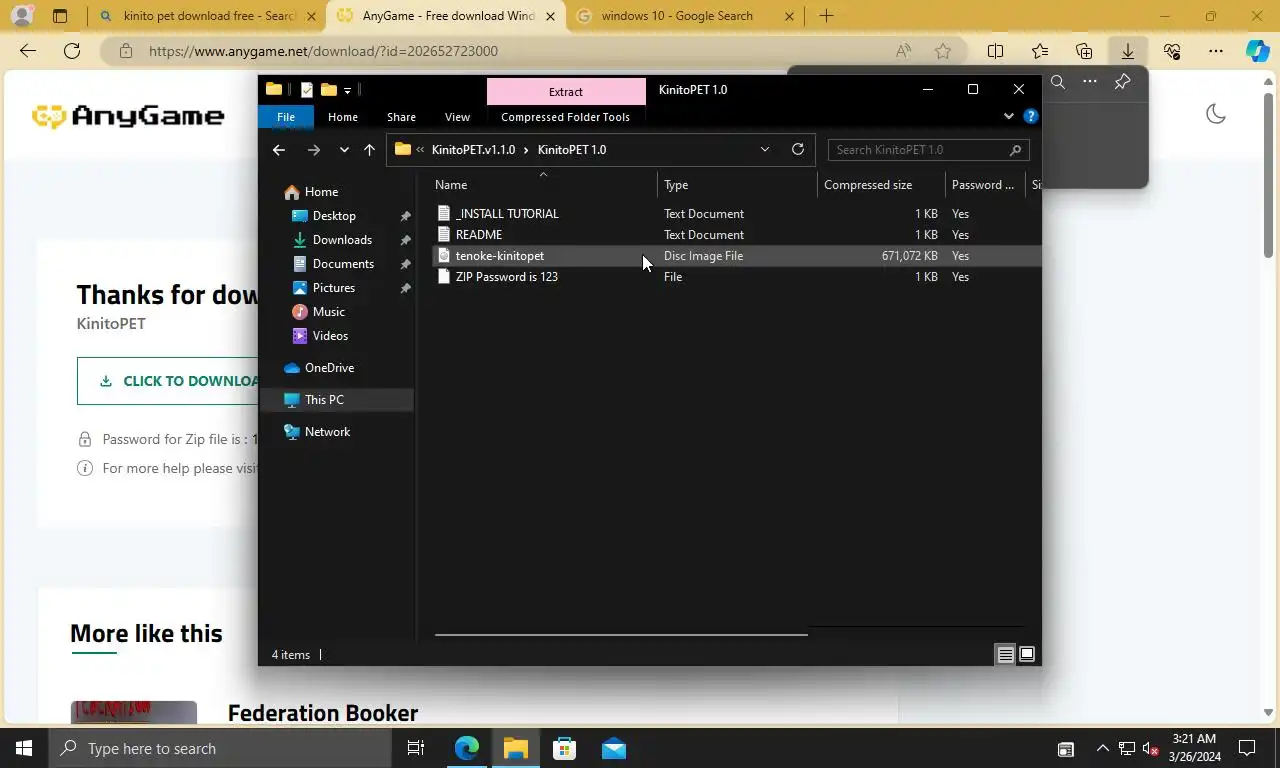
Task: Open address bar previous locations dropdown
Action: click(765, 150)
